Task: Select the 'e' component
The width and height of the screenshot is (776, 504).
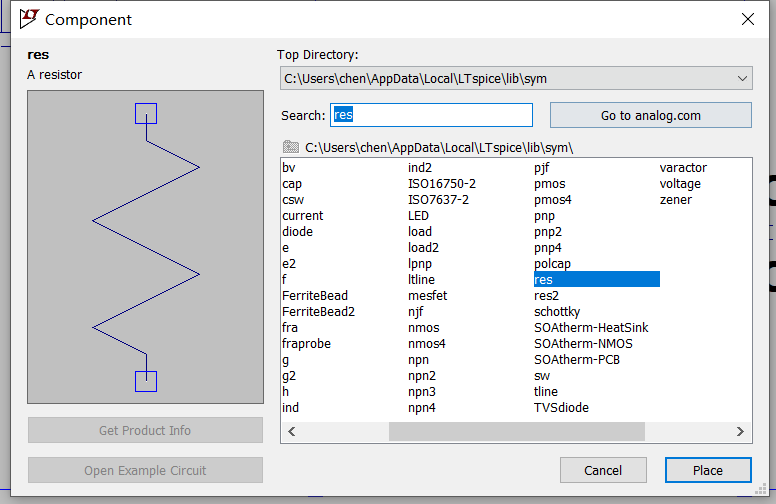Action: 286,248
